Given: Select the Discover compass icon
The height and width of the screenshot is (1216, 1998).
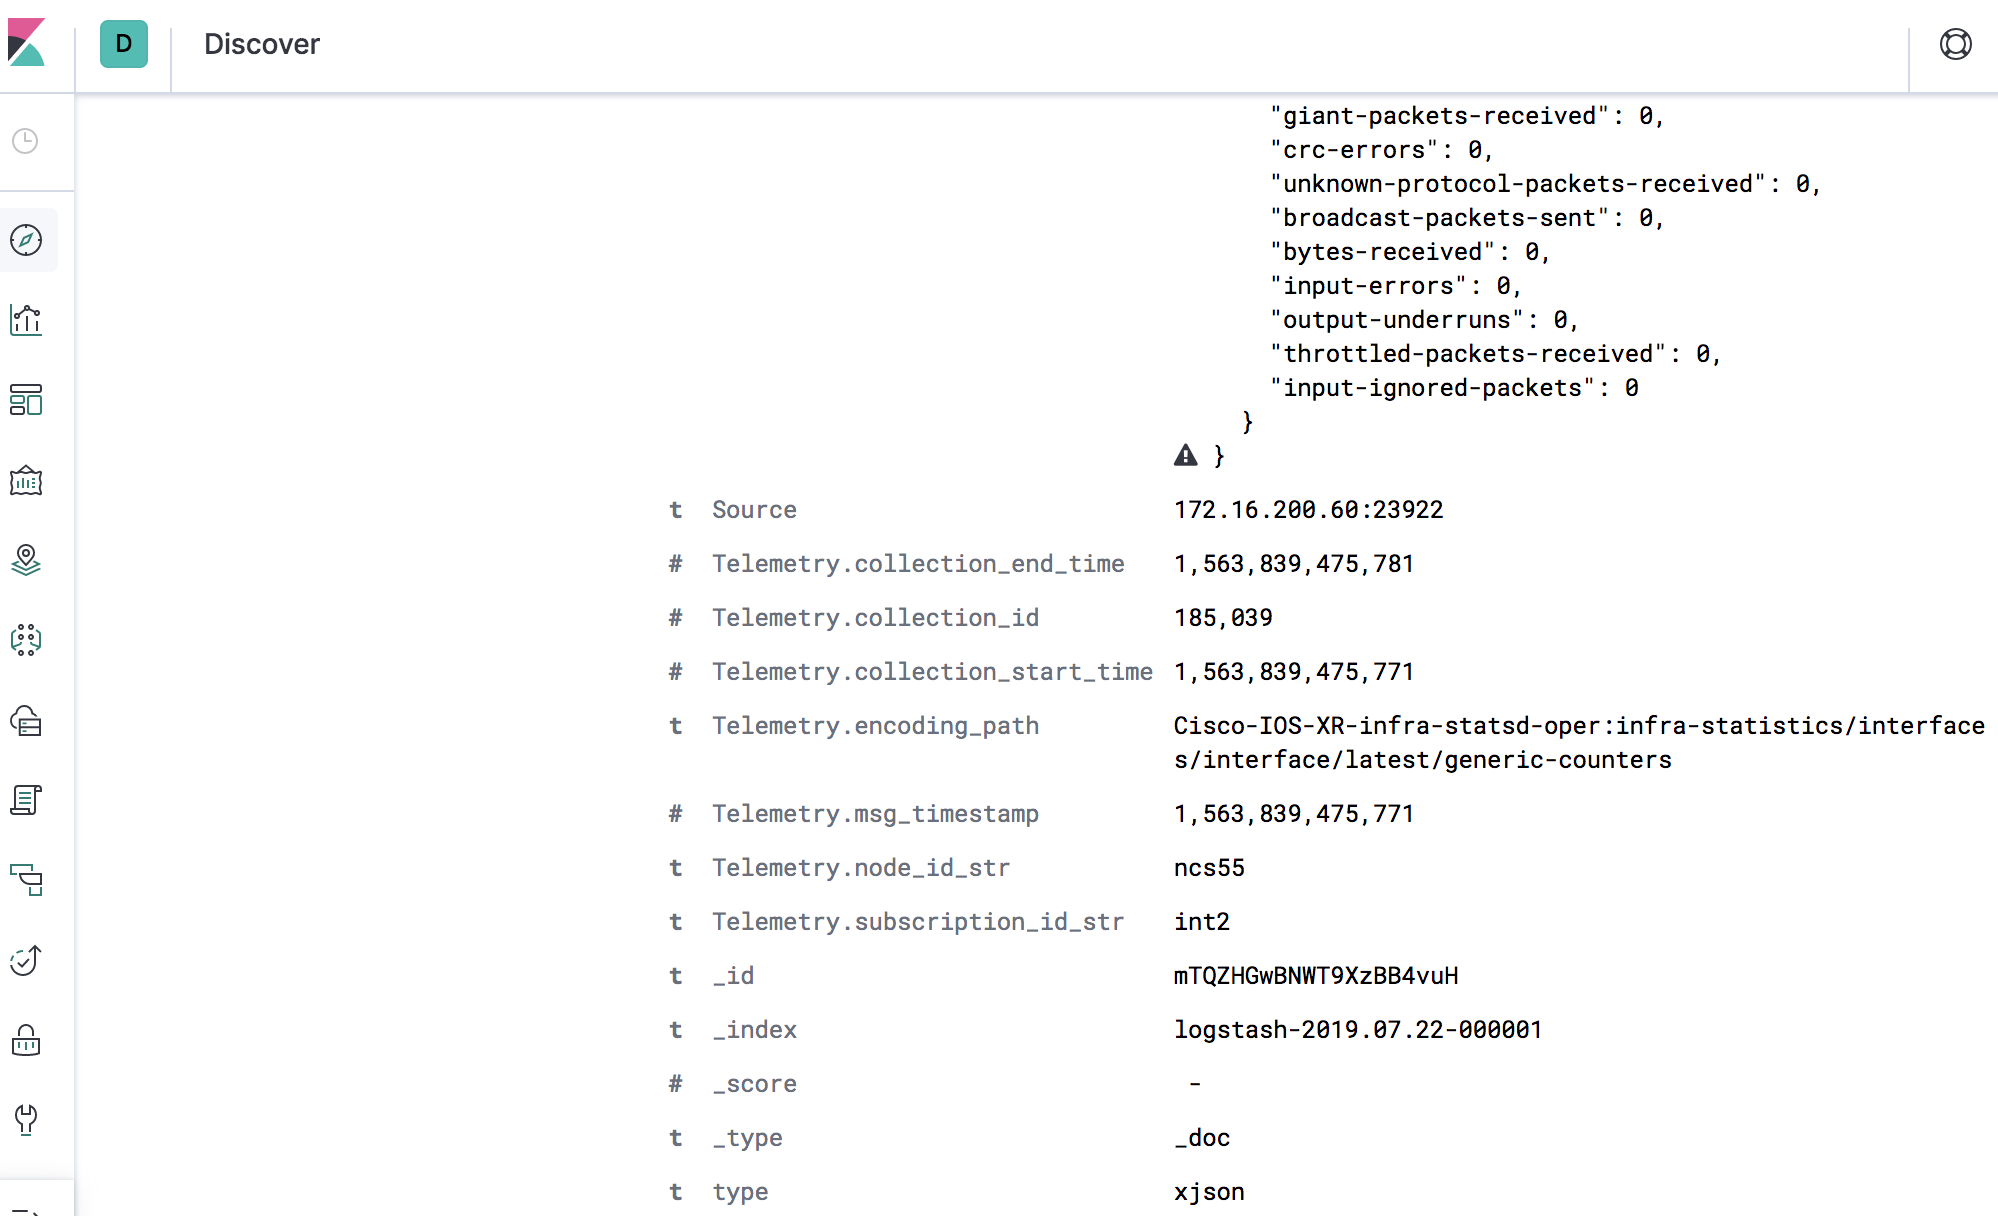Looking at the screenshot, I should pyautogui.click(x=26, y=240).
